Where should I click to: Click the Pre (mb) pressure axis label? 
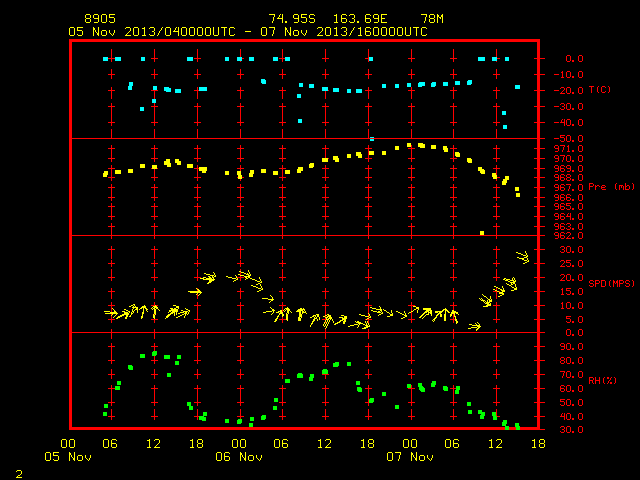611,187
